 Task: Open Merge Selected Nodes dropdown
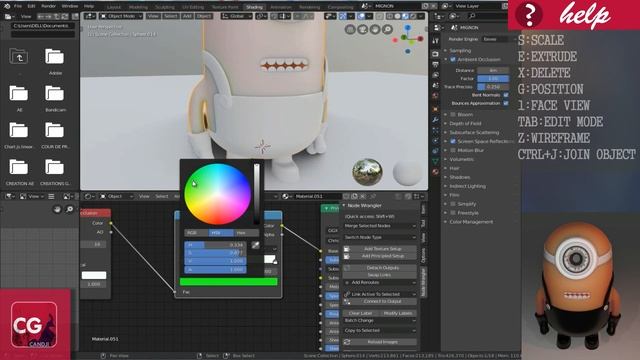click(380, 226)
